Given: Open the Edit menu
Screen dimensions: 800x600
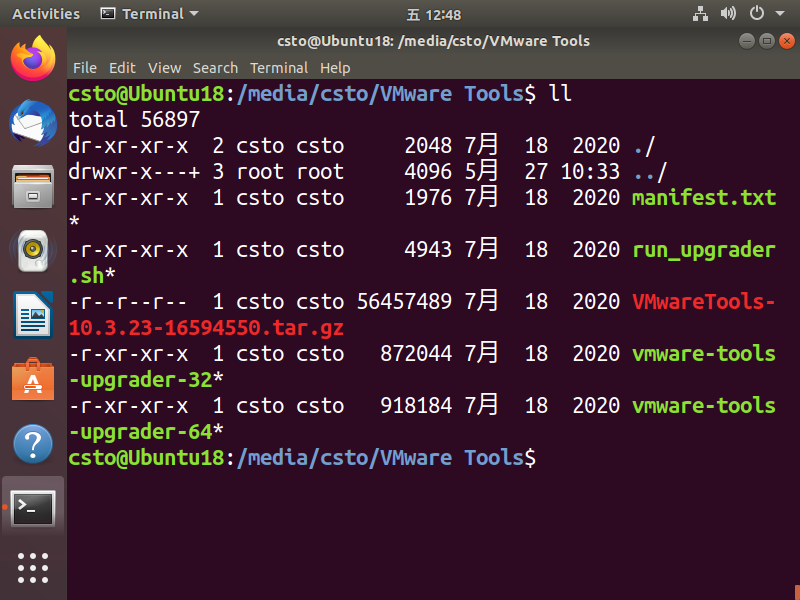Looking at the screenshot, I should pyautogui.click(x=122, y=68).
